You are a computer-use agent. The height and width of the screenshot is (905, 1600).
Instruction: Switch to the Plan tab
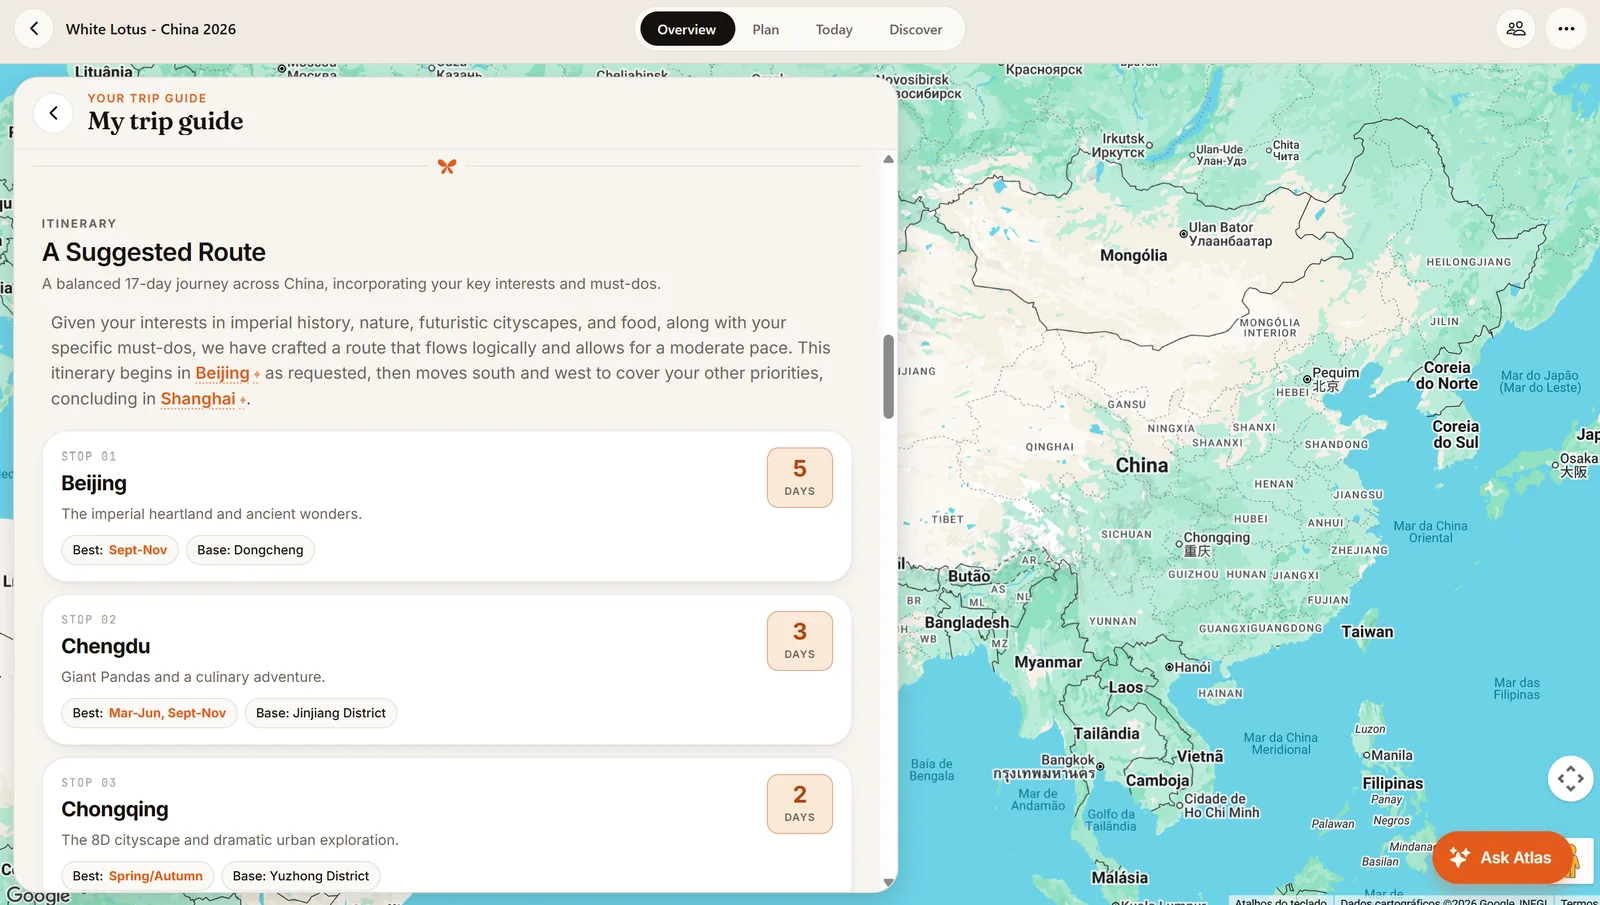pos(766,29)
